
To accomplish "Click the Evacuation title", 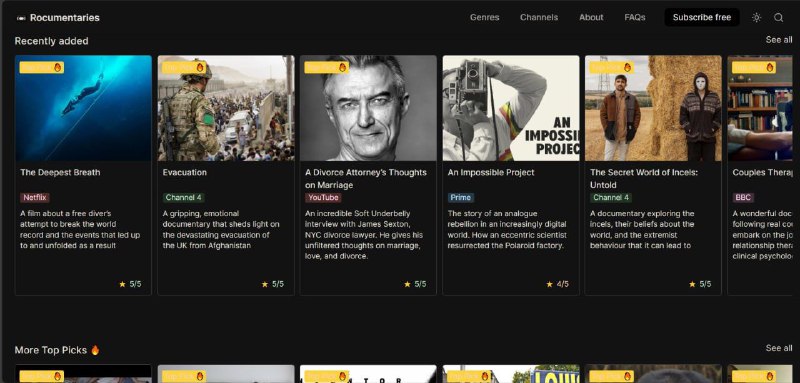I will (185, 172).
